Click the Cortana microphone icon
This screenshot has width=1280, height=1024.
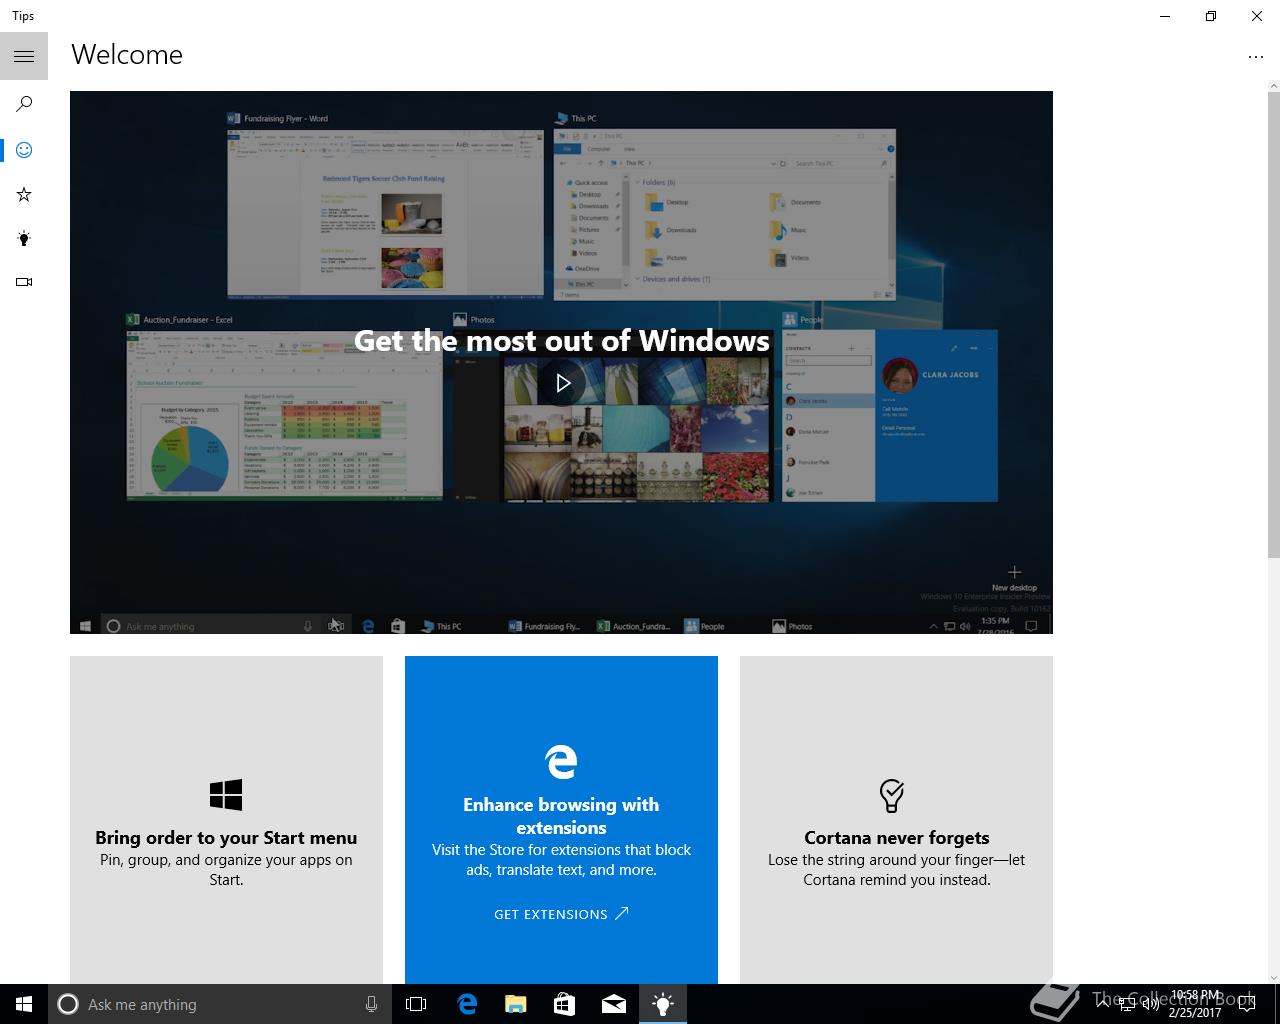tap(371, 1004)
